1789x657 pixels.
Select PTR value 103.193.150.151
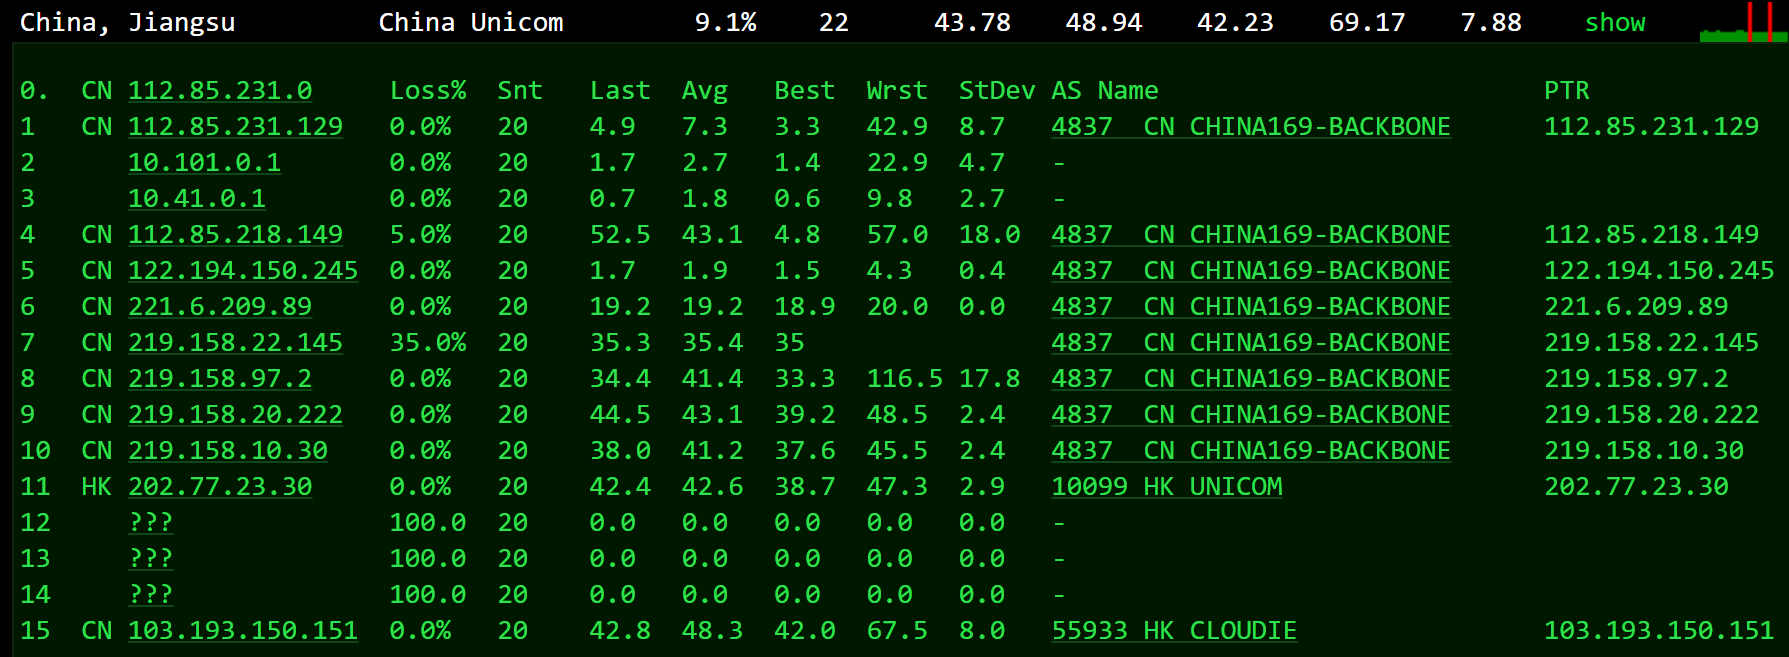[1659, 631]
